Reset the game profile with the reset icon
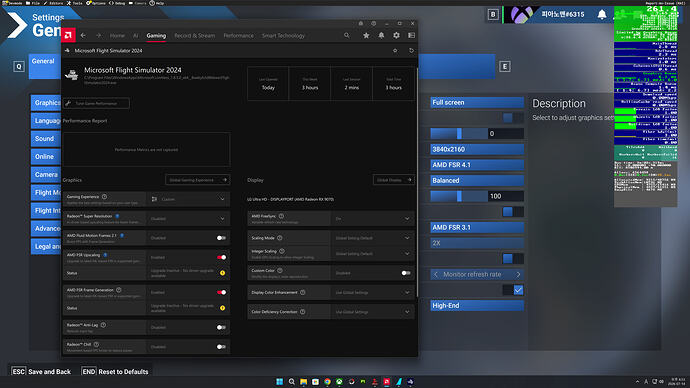This screenshot has width=690, height=388. tap(411, 51)
